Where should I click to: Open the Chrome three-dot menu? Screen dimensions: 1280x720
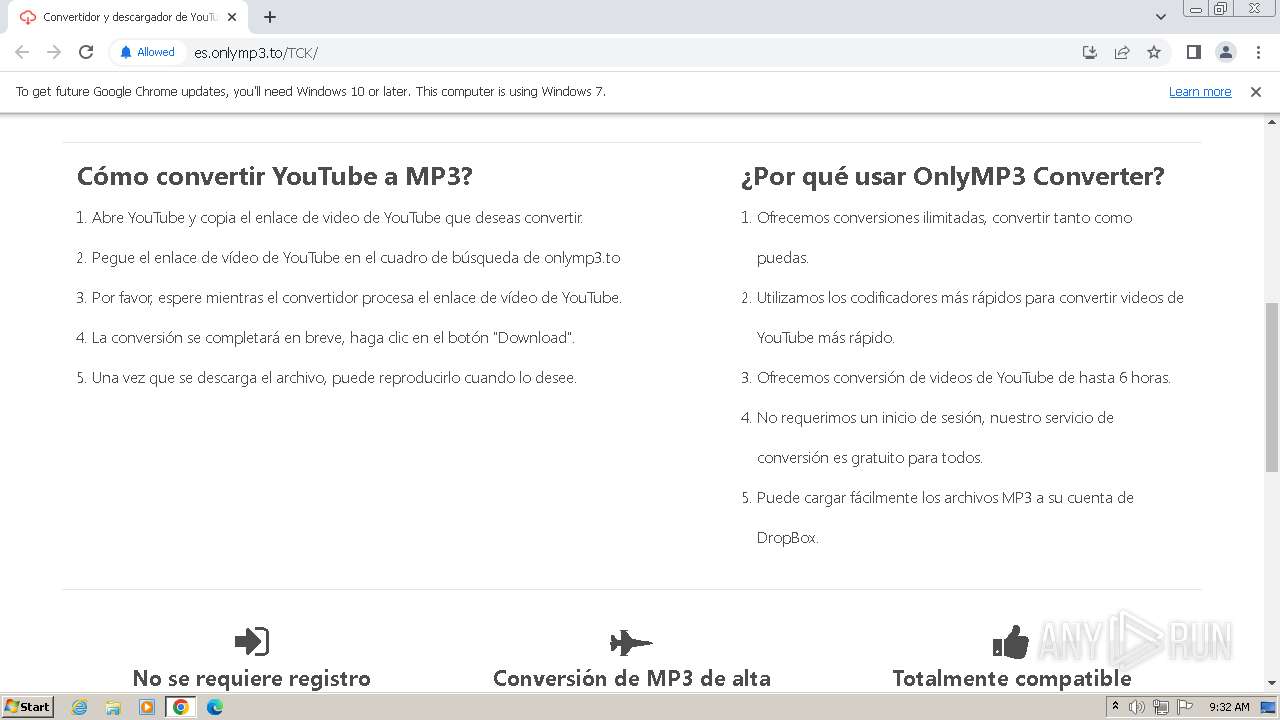click(x=1258, y=52)
